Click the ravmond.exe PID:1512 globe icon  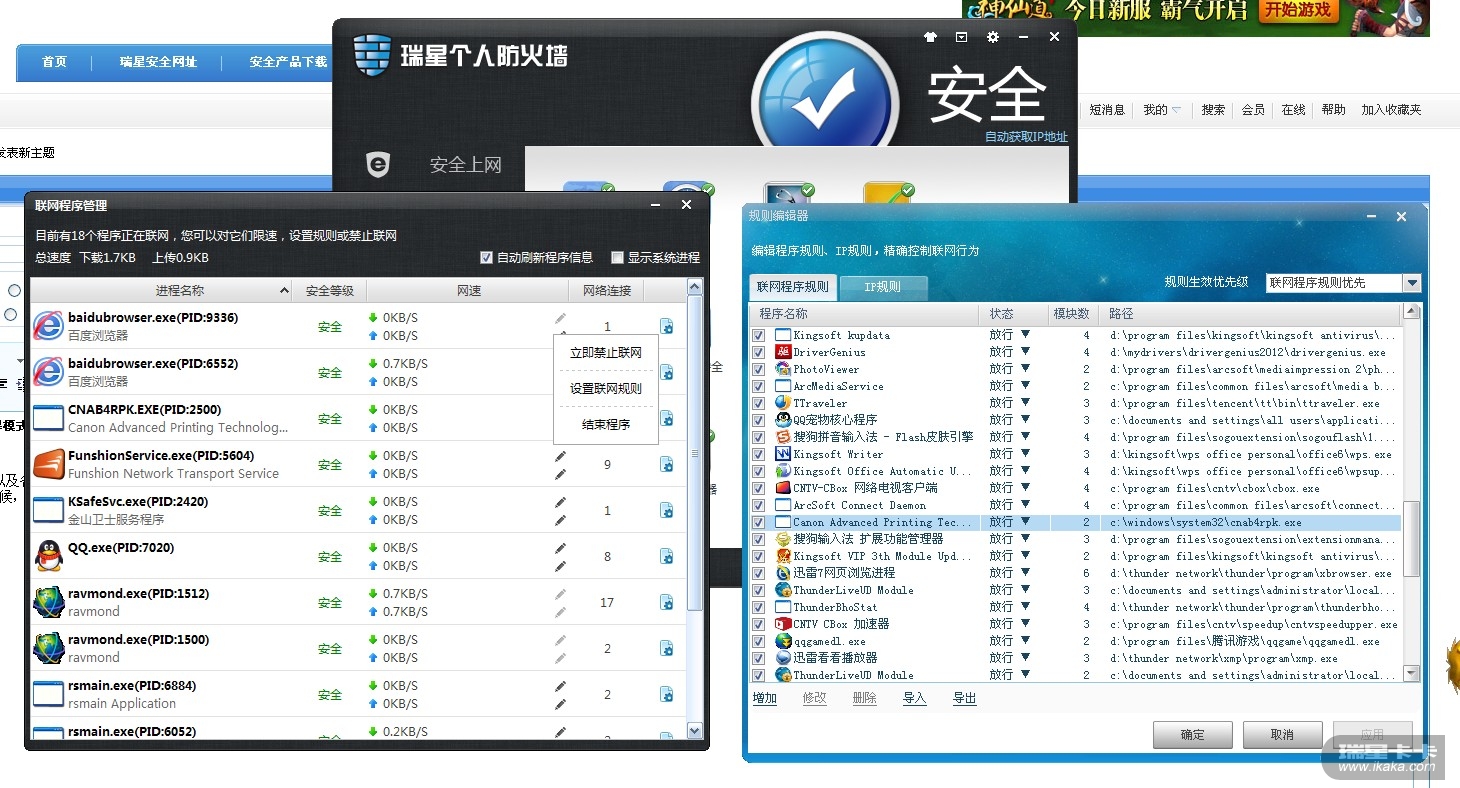click(x=48, y=602)
